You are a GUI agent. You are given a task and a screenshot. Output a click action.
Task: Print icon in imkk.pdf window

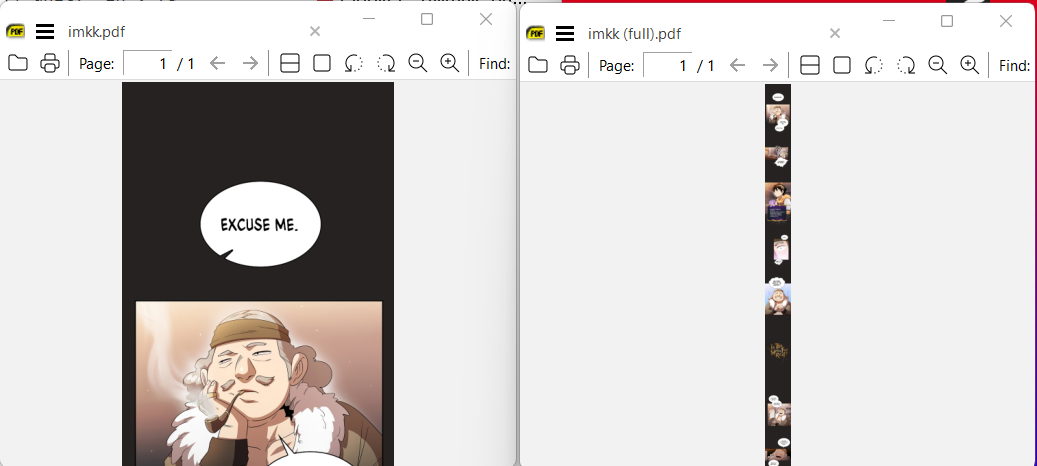[x=50, y=63]
